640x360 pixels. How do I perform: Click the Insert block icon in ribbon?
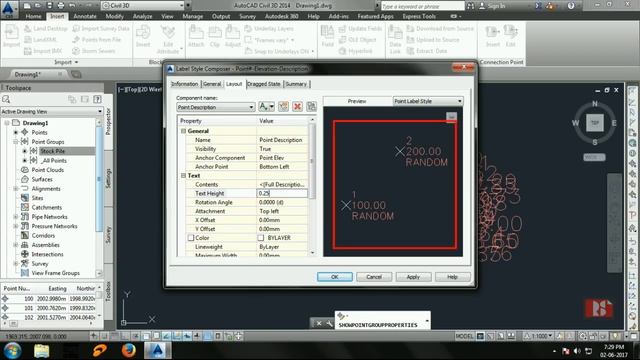[x=143, y=32]
